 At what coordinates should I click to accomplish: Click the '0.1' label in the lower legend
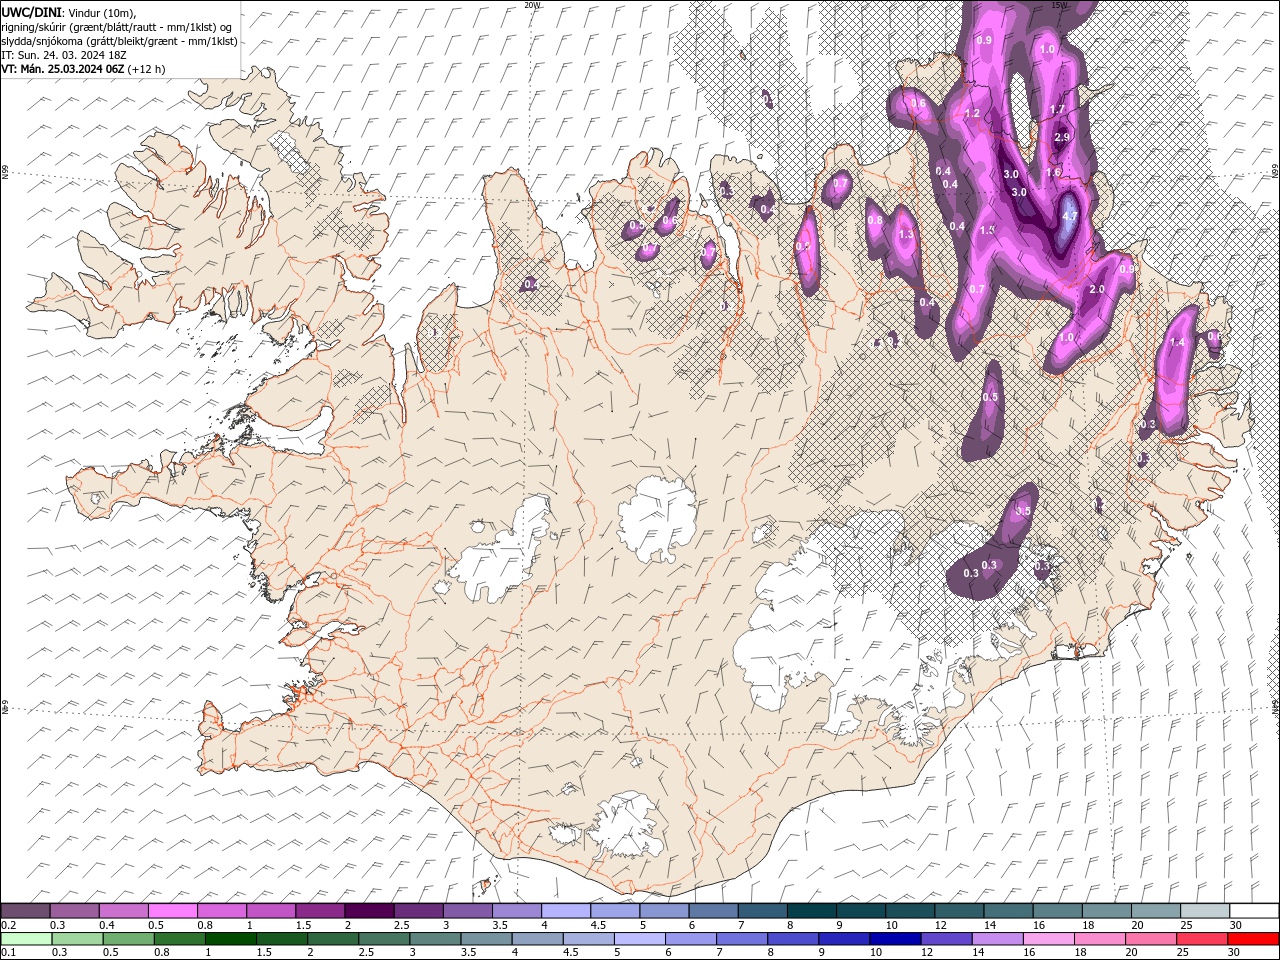pos(8,952)
